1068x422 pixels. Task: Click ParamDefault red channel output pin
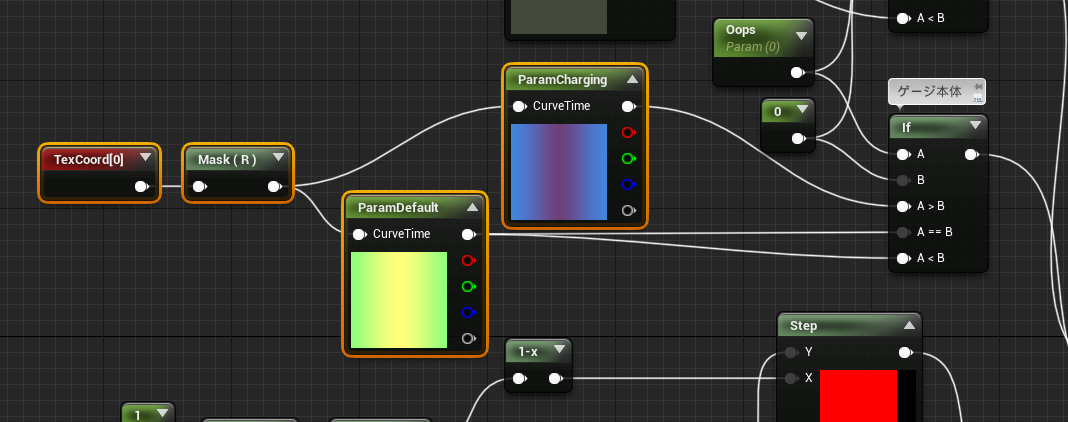pos(469,260)
